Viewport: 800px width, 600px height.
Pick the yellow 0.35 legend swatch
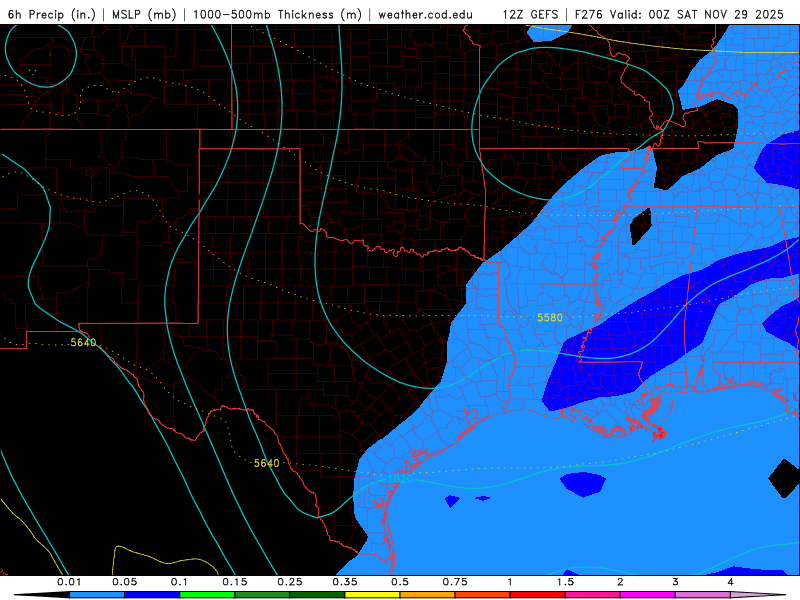(372, 595)
